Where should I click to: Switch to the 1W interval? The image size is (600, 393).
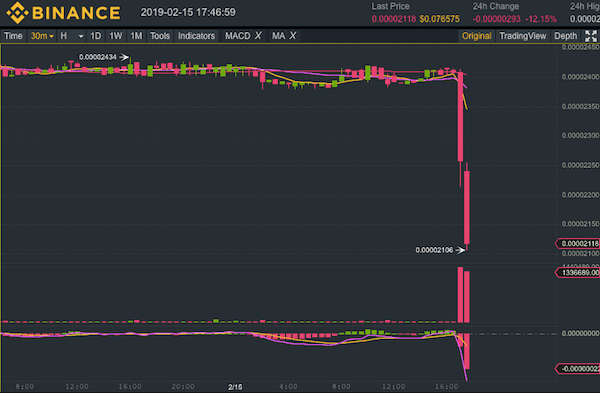tap(116, 36)
